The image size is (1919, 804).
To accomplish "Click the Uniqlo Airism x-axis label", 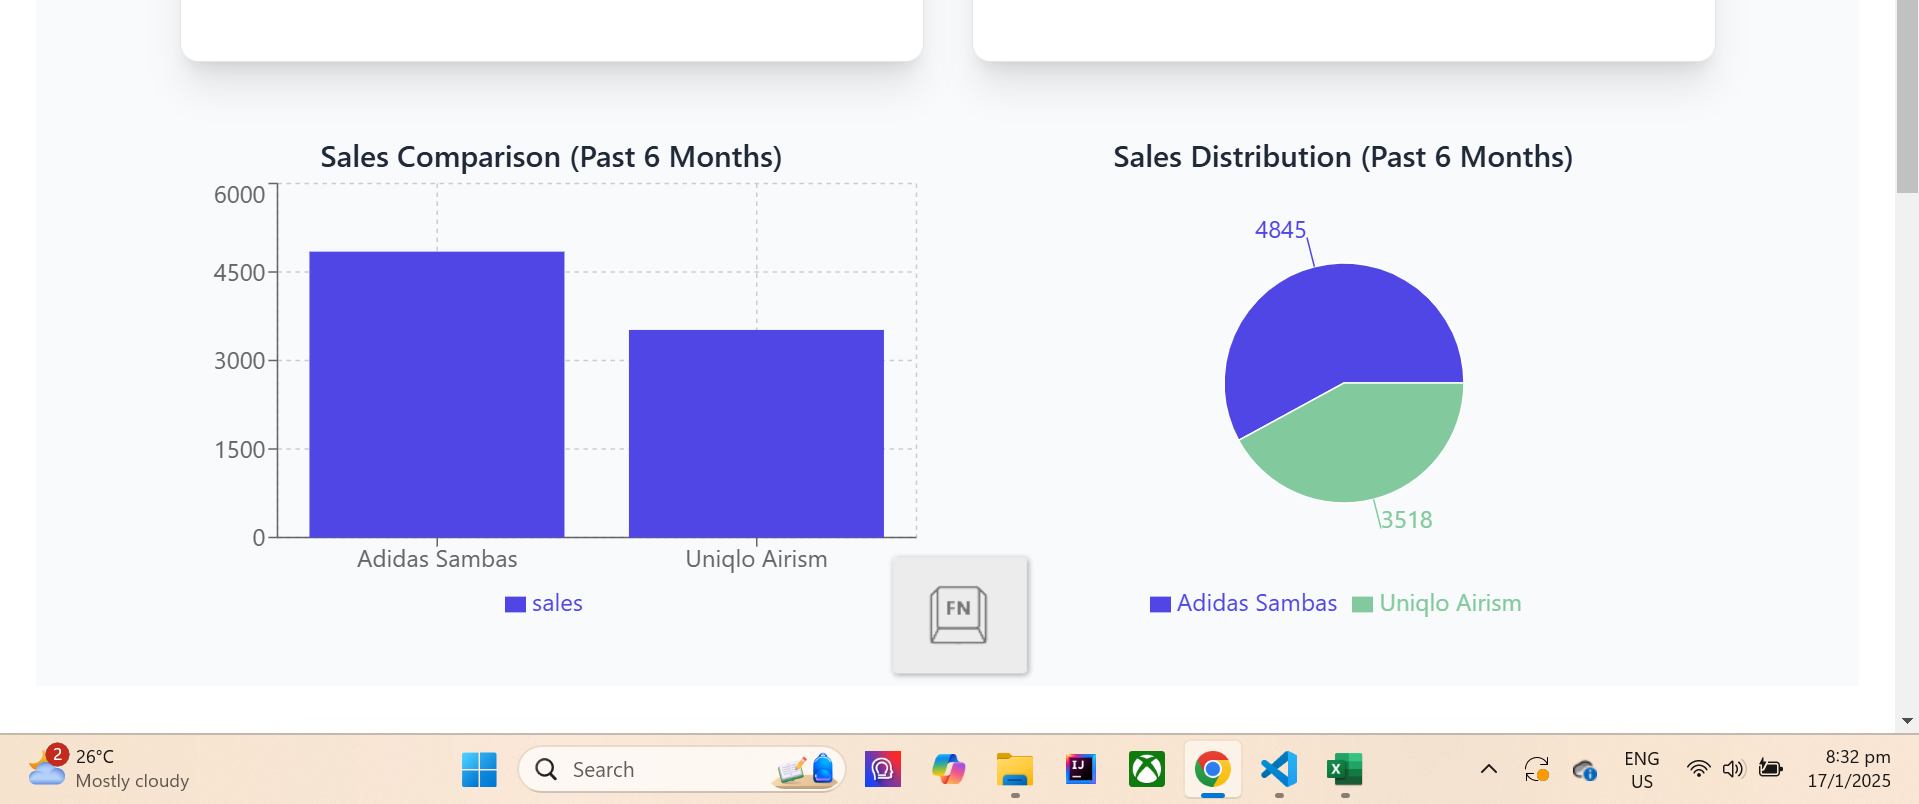I will [756, 559].
